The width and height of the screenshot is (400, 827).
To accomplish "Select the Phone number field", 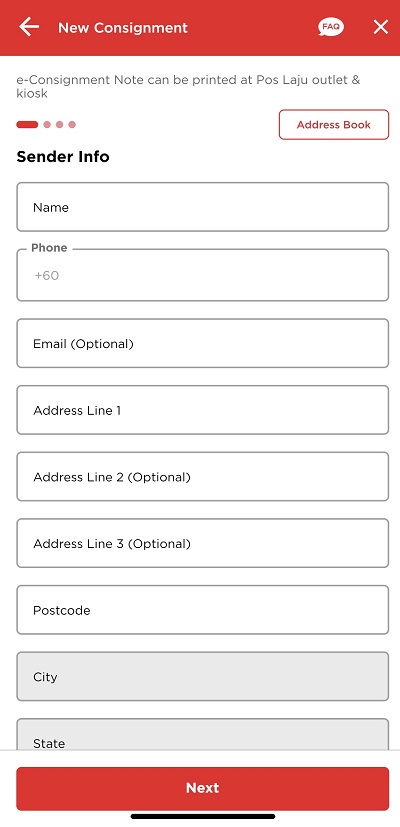I will click(203, 275).
